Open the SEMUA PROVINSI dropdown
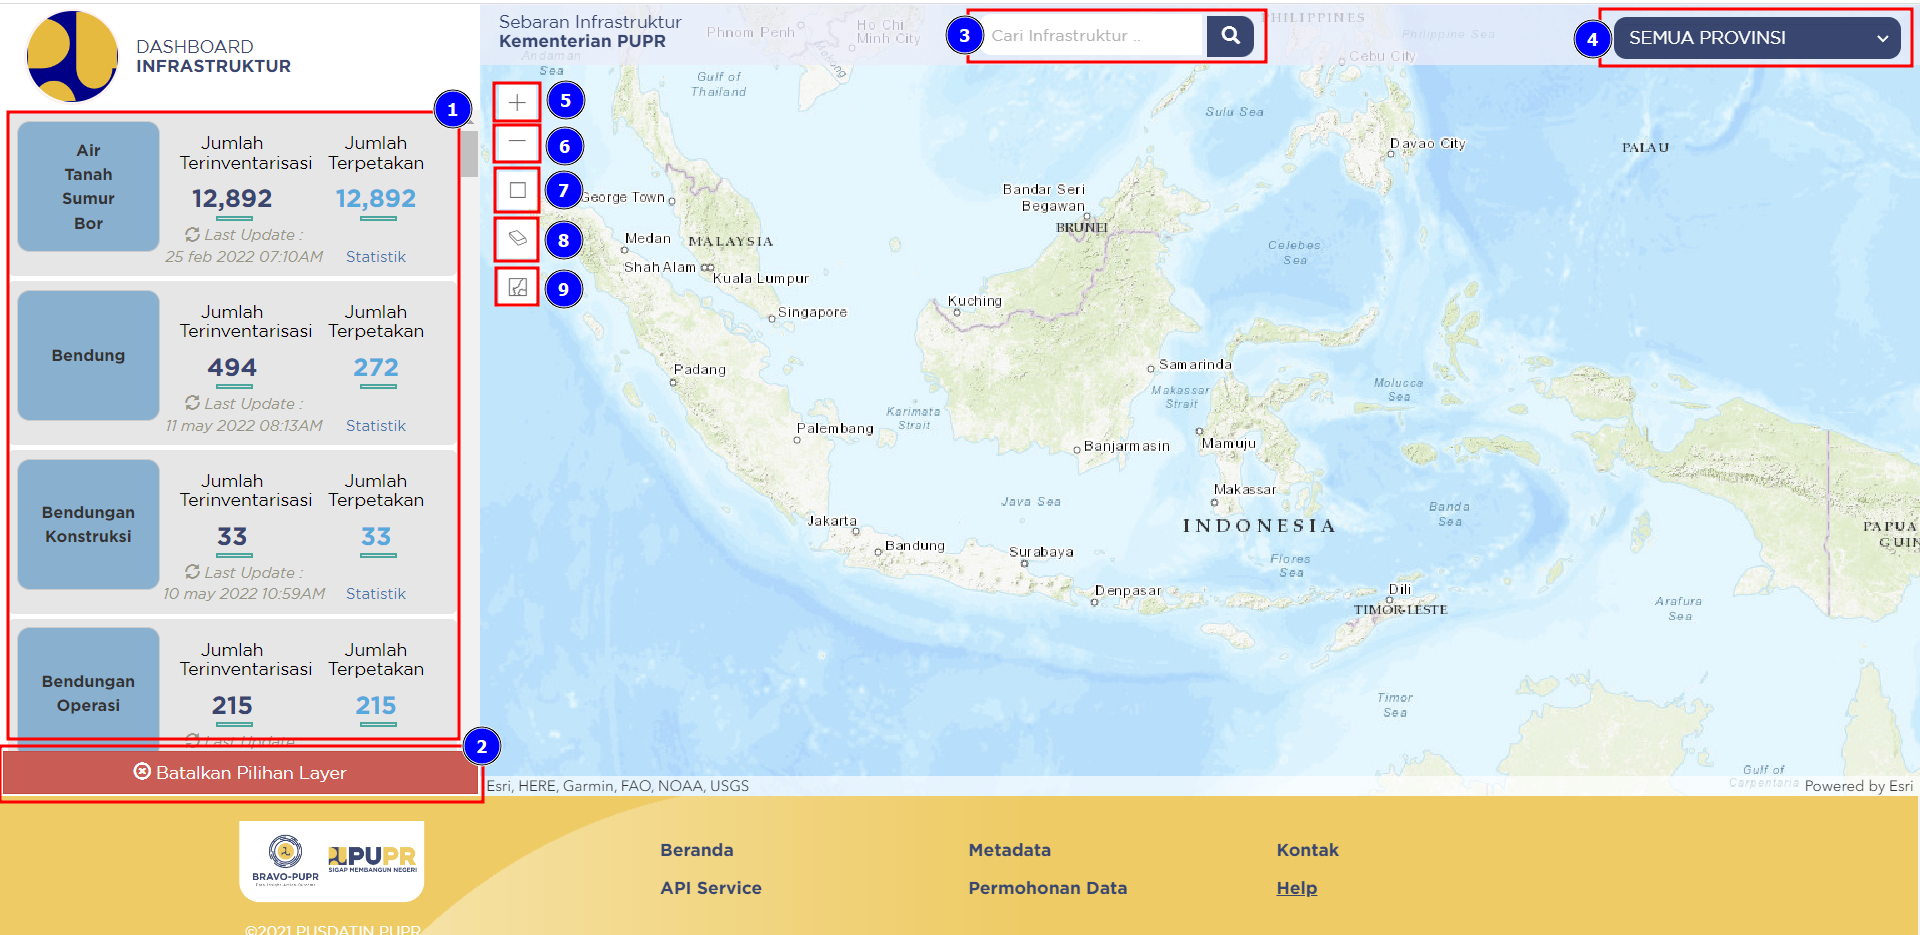Image resolution: width=1920 pixels, height=935 pixels. [x=1756, y=38]
